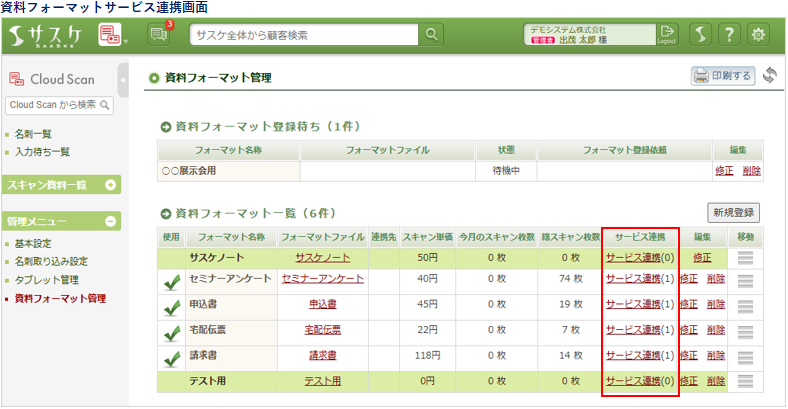This screenshot has width=788, height=409.
Task: Click 削除 in 宅配伝票 row
Action: pyautogui.click(x=716, y=330)
